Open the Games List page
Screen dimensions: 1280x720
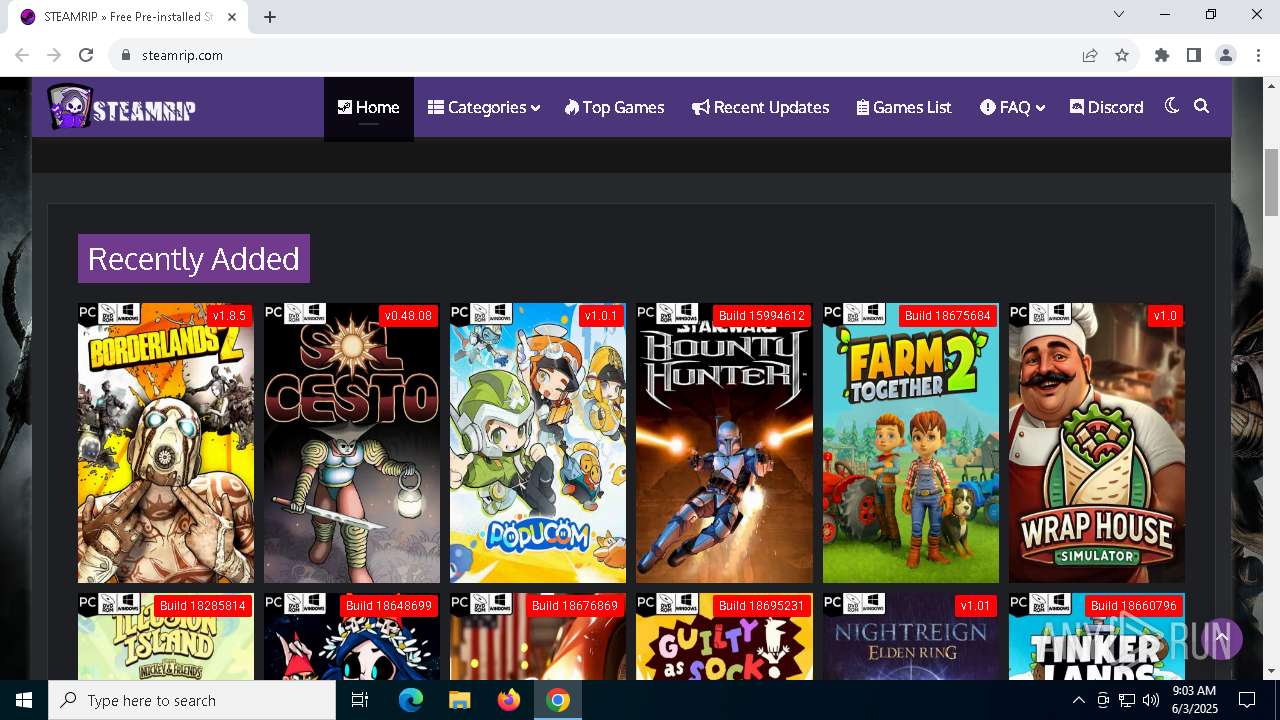(x=904, y=107)
